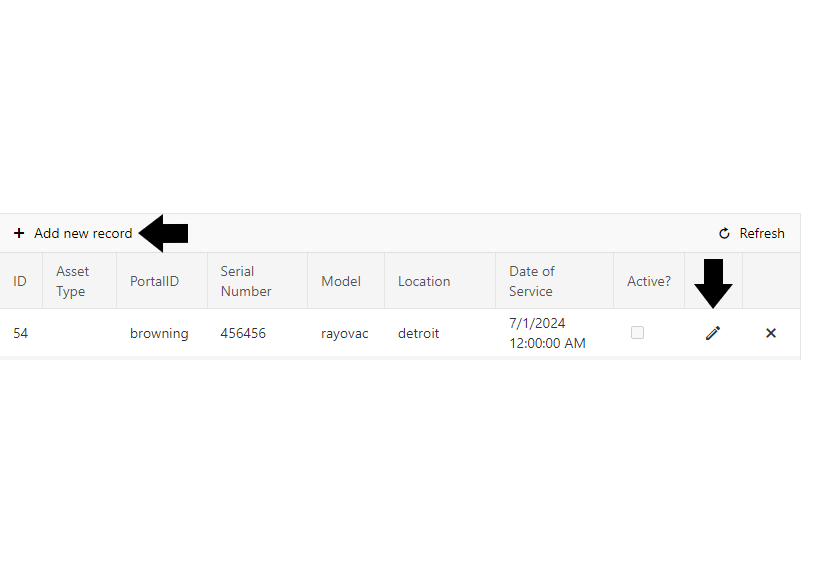This screenshot has width=813, height=564.
Task: Click the detroit location cell
Action: [x=418, y=333]
